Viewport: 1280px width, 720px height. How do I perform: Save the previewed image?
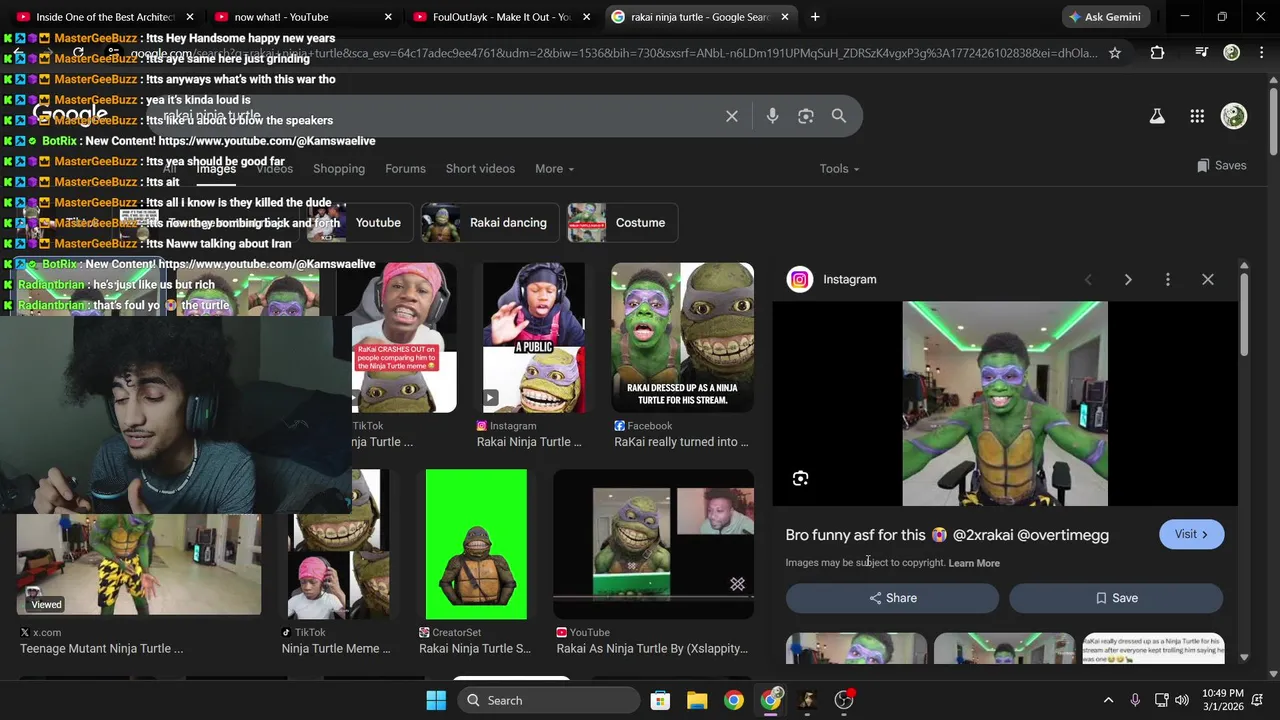(x=1116, y=598)
